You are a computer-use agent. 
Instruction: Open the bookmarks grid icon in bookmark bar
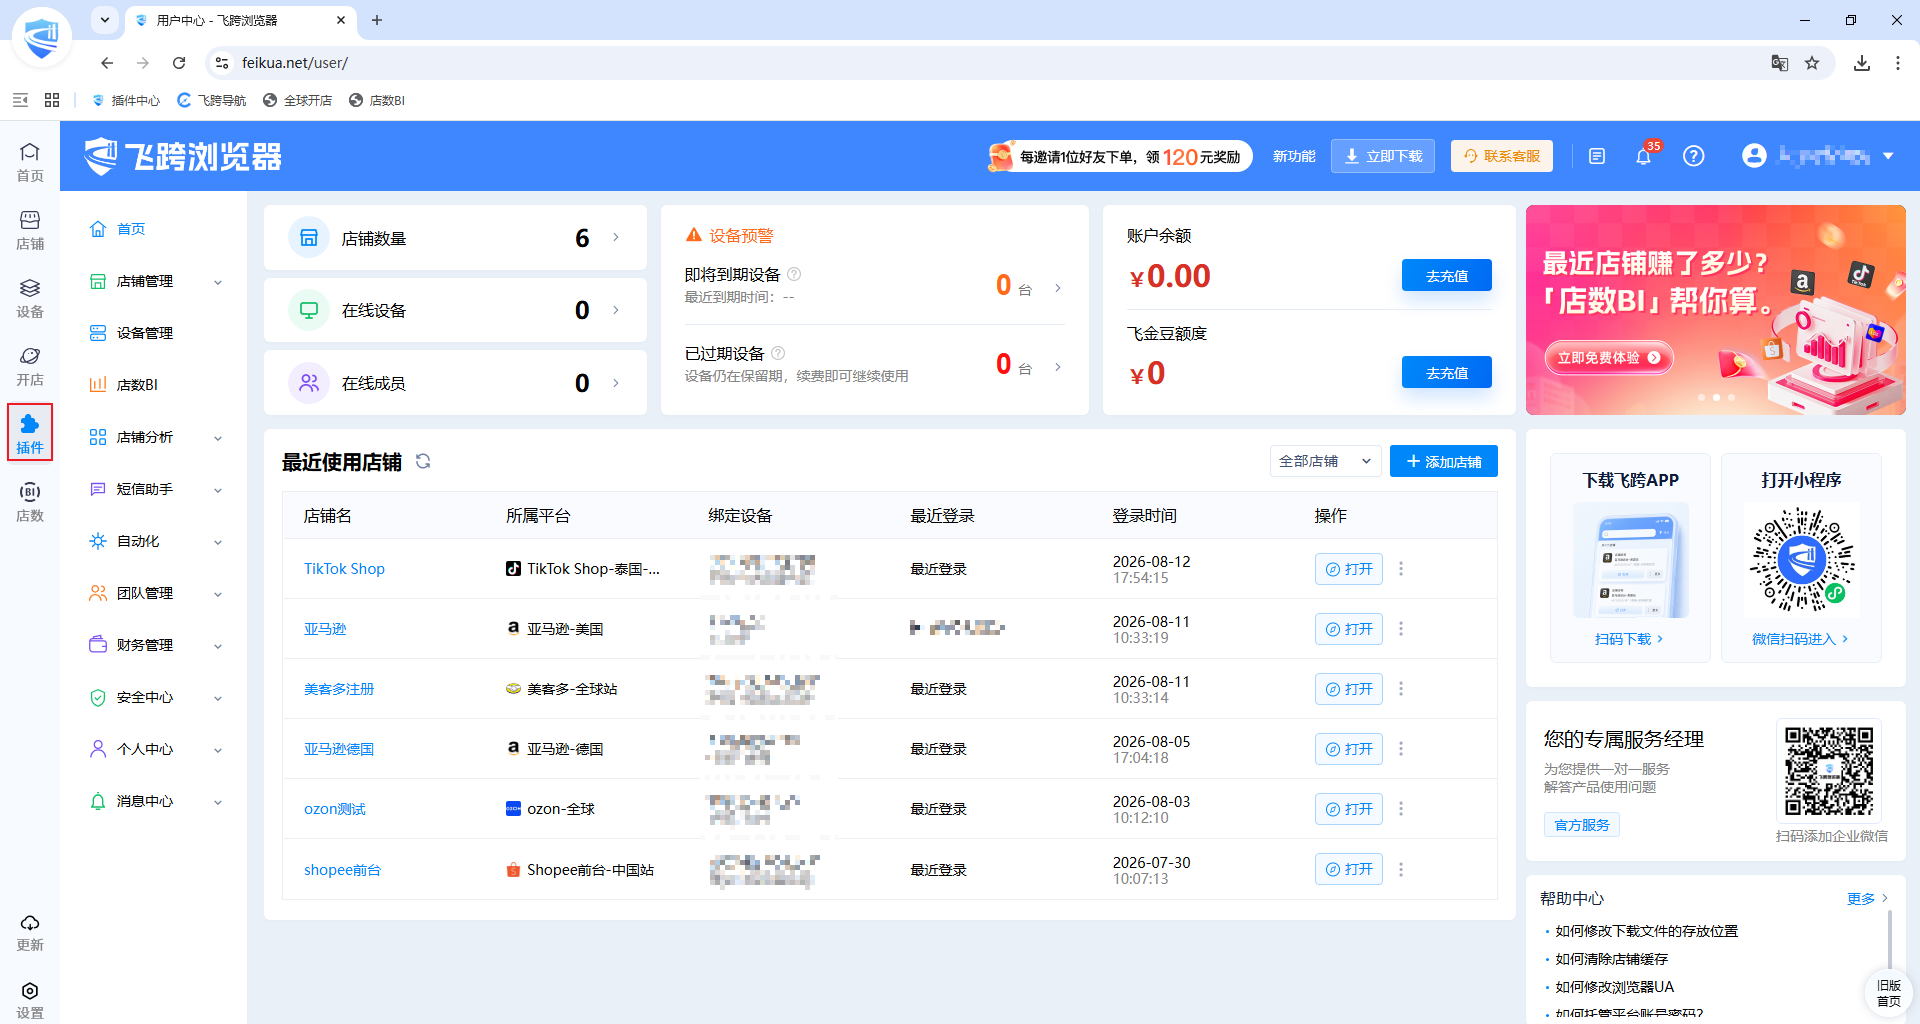click(x=52, y=100)
